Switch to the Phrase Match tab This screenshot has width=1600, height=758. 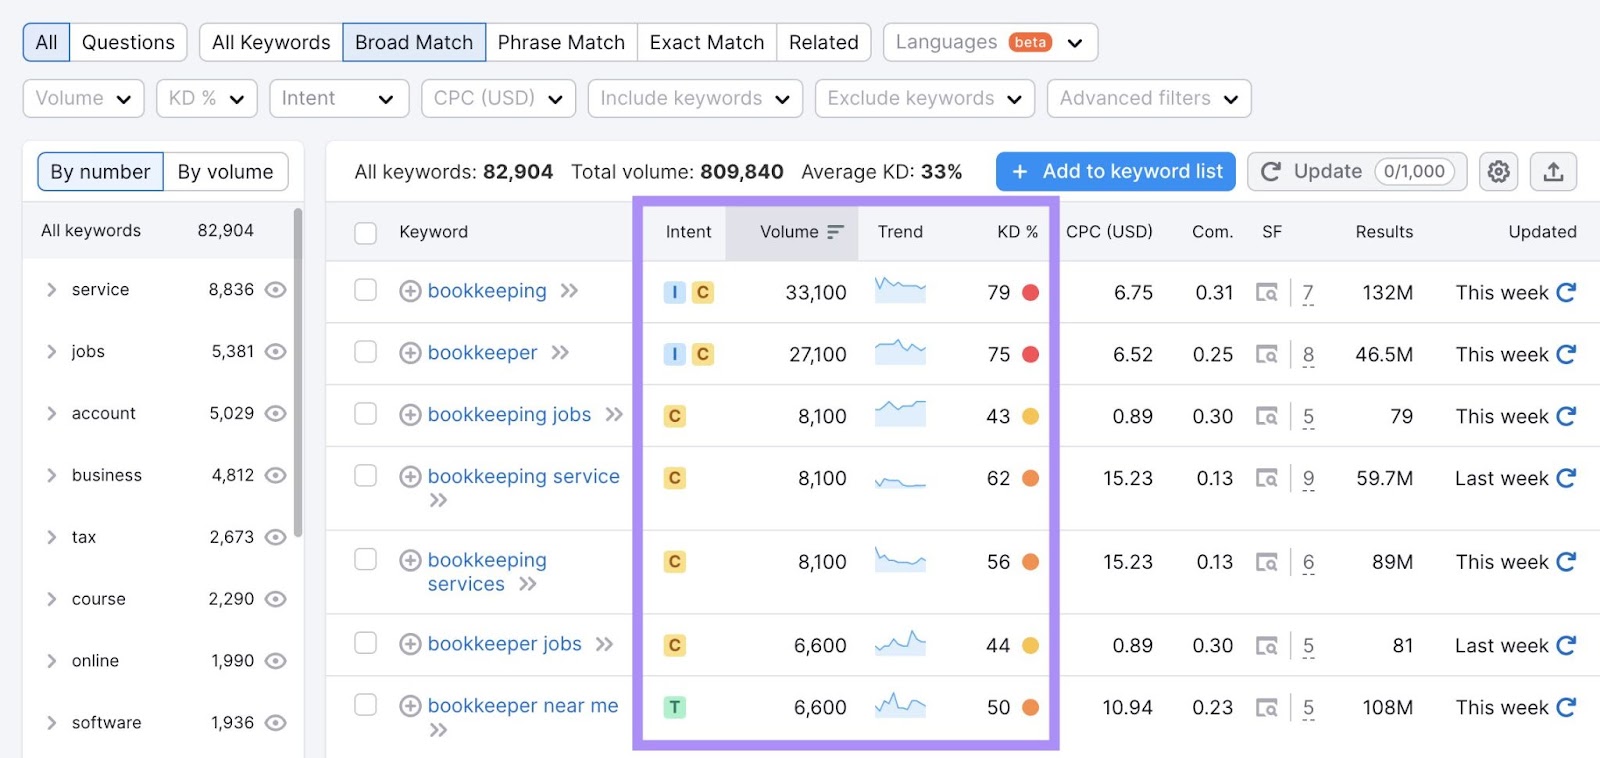click(561, 42)
